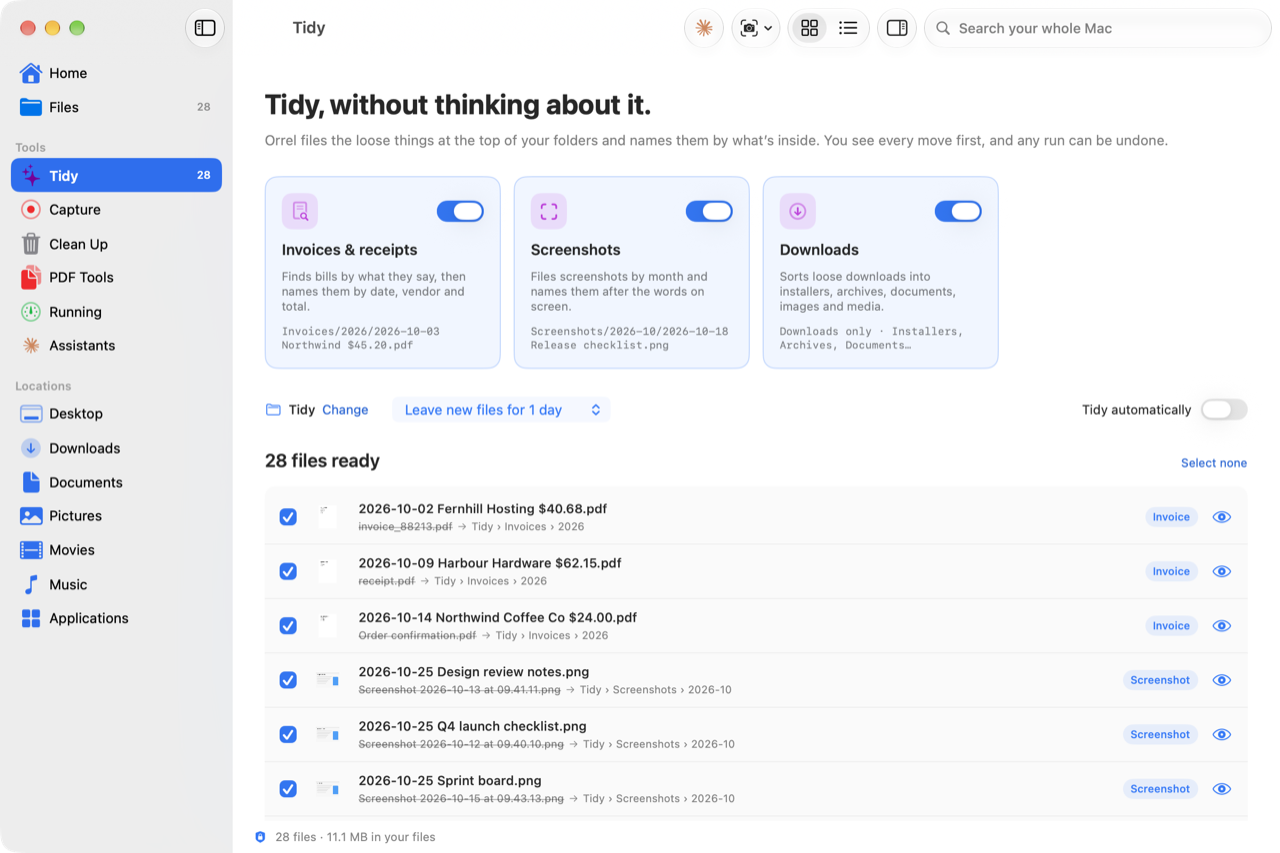Open the Leave new files for 1 day dropdown
Image resolution: width=1280 pixels, height=853 pixels.
point(501,410)
